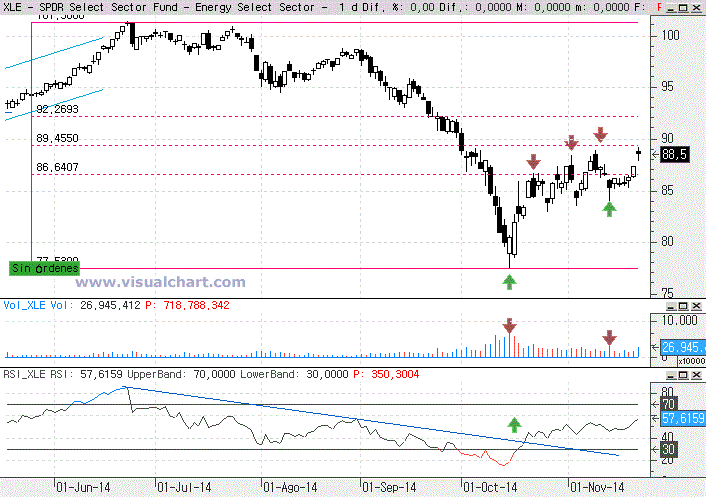Click the 01-Sep-14 date label
Image resolution: width=706 pixels, height=497 pixels.
click(389, 488)
